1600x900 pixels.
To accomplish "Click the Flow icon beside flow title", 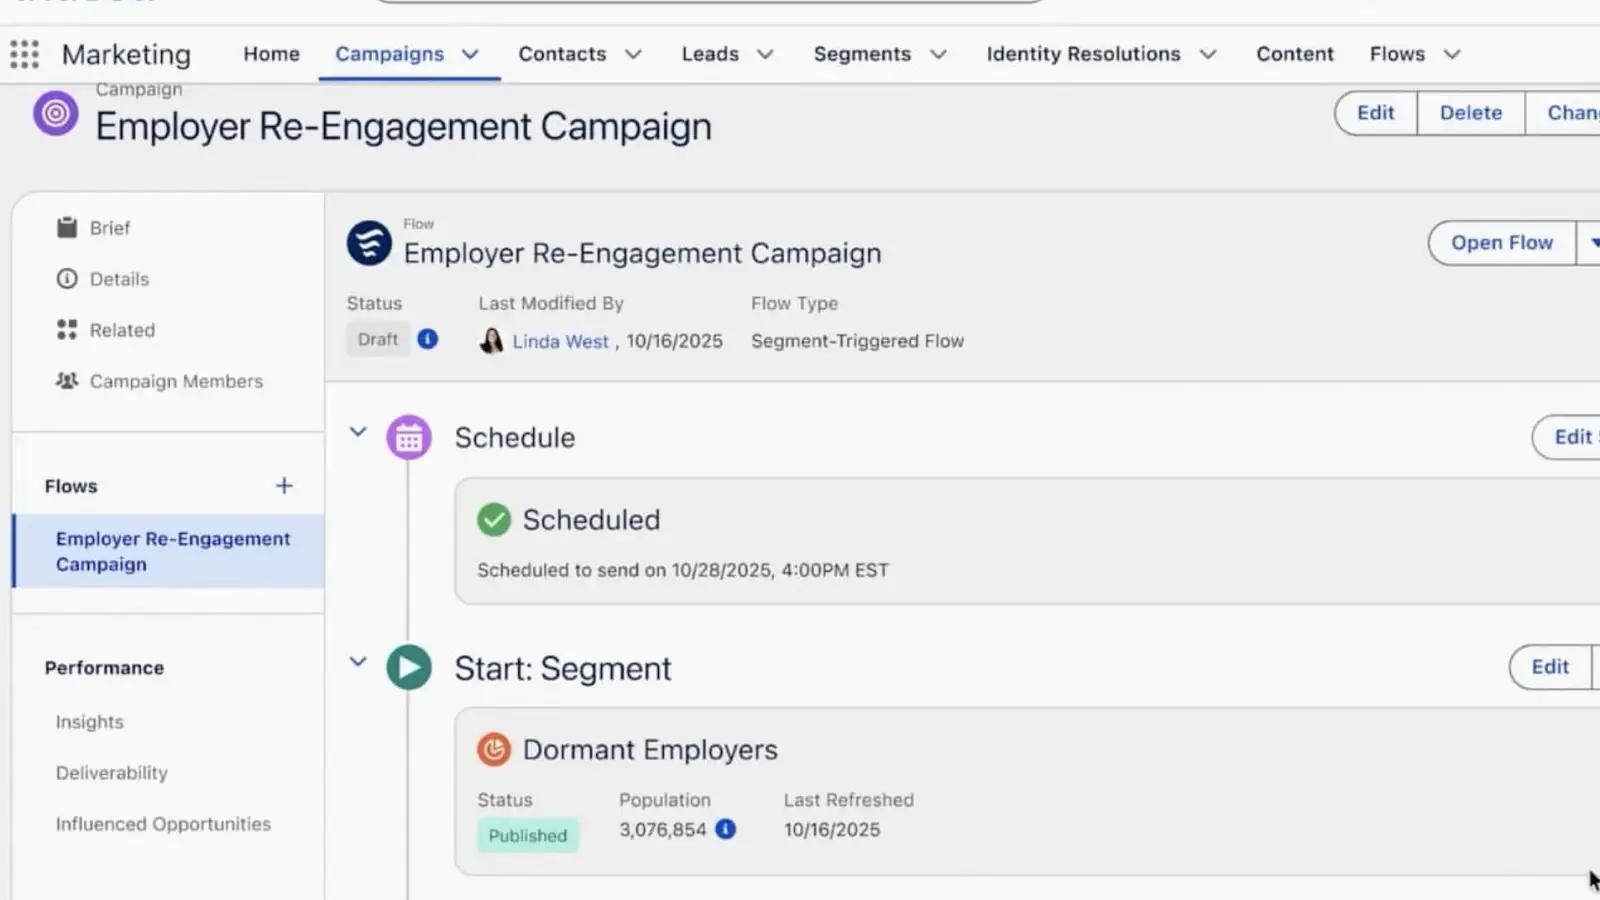I will (369, 243).
